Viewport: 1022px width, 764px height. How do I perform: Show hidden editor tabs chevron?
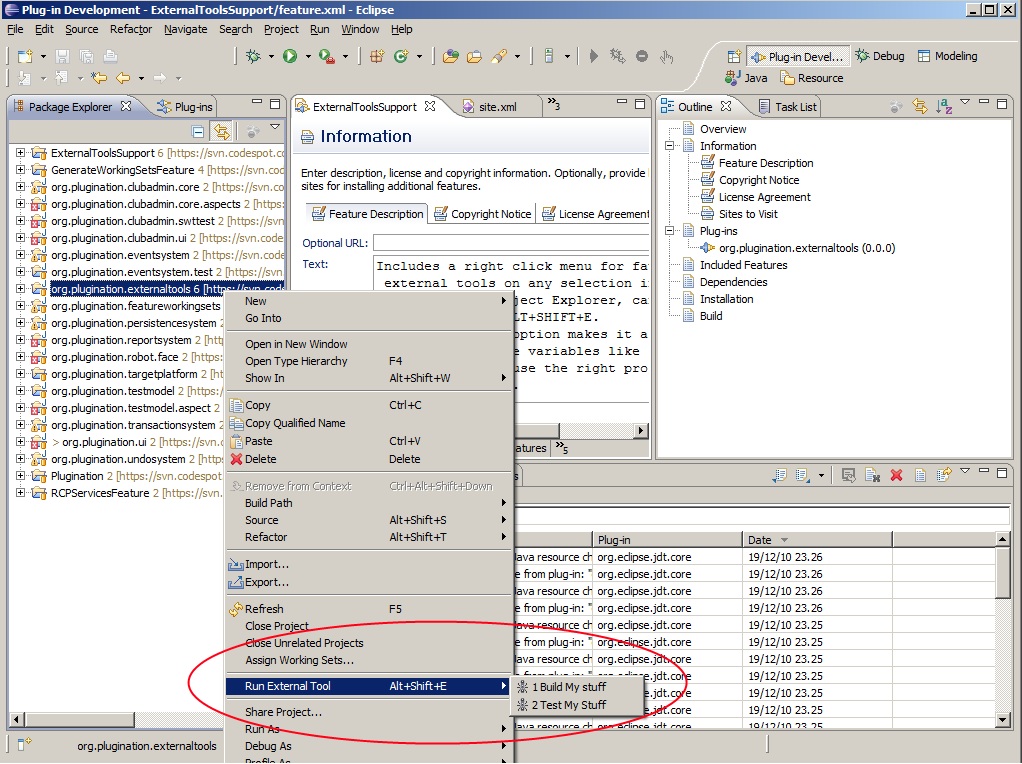click(553, 104)
